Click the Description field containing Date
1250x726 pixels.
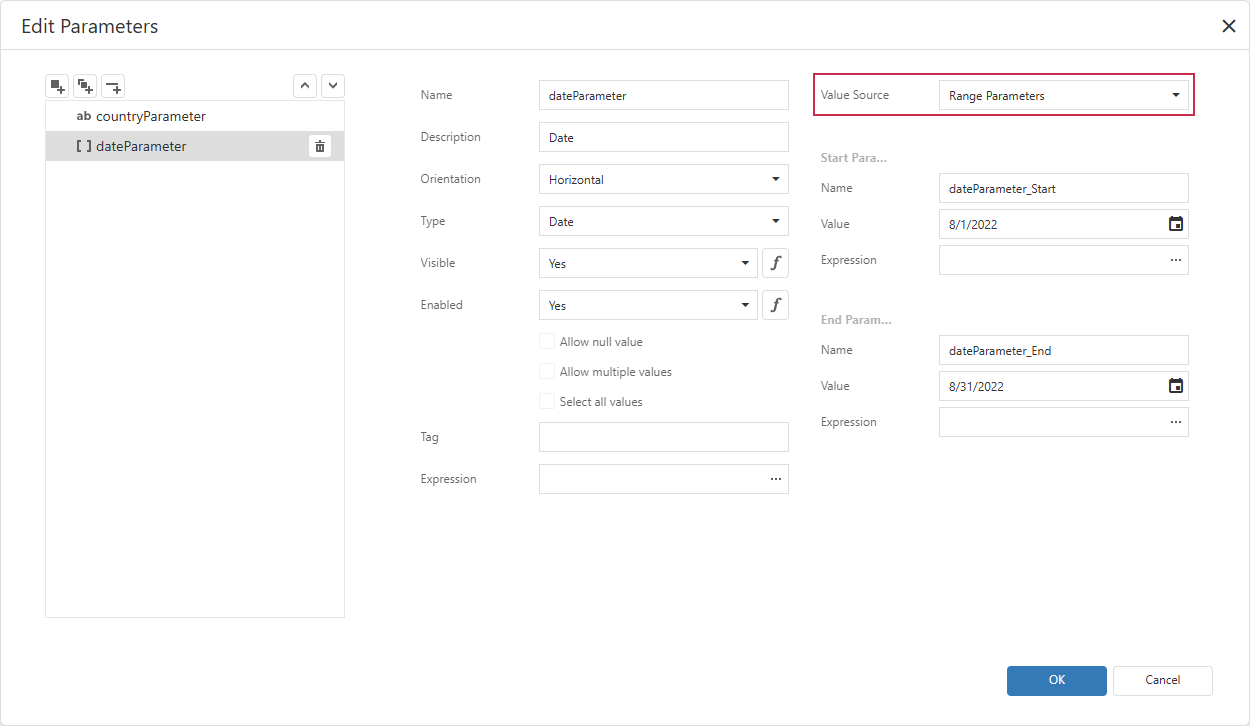click(x=664, y=137)
